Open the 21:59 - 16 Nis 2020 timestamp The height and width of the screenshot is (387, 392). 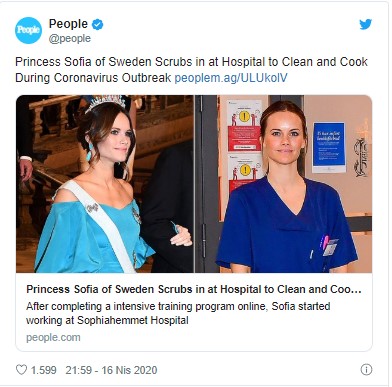pyautogui.click(x=111, y=370)
